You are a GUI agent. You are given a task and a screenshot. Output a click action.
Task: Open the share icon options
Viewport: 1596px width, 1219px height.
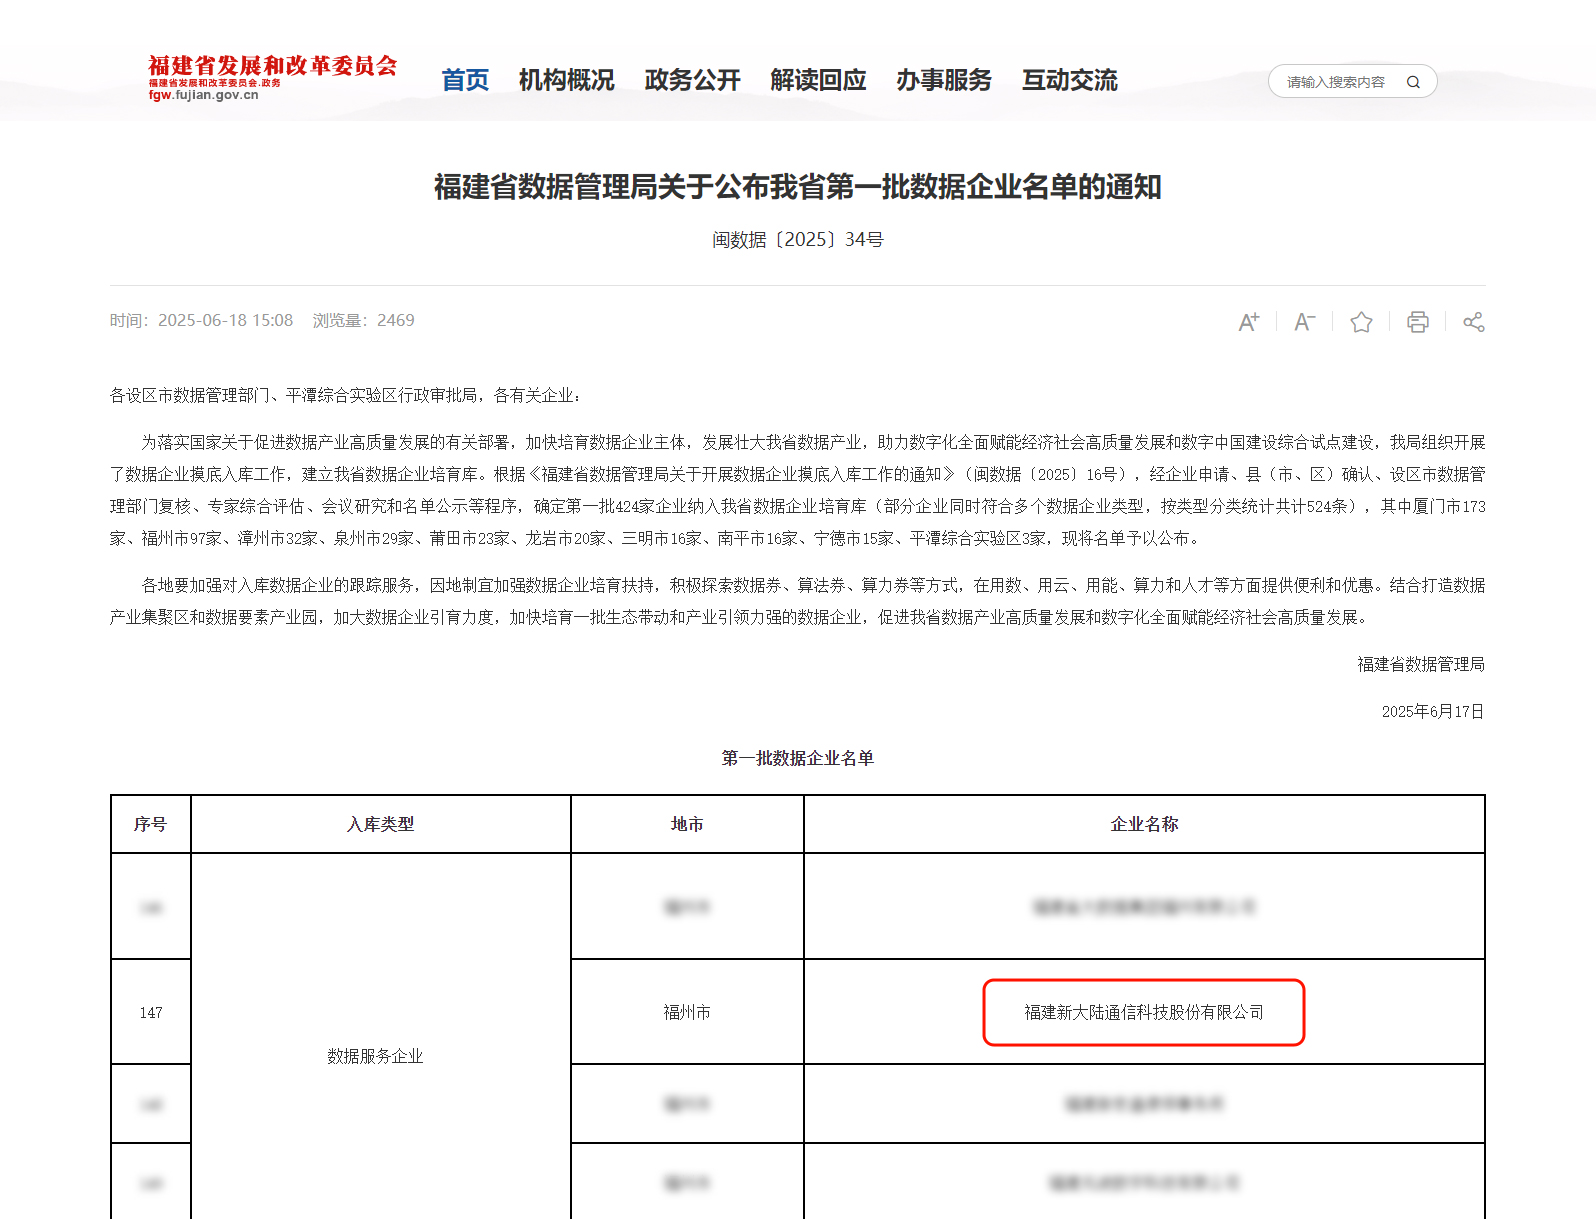point(1473,322)
